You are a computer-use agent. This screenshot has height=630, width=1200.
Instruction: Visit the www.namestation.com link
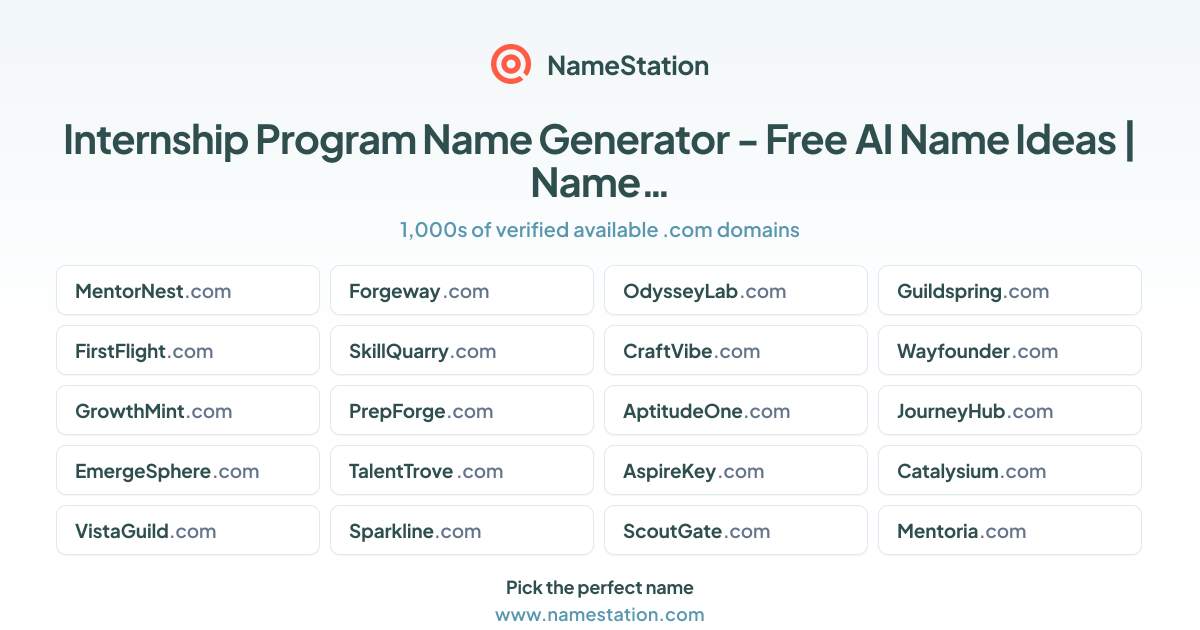(600, 614)
